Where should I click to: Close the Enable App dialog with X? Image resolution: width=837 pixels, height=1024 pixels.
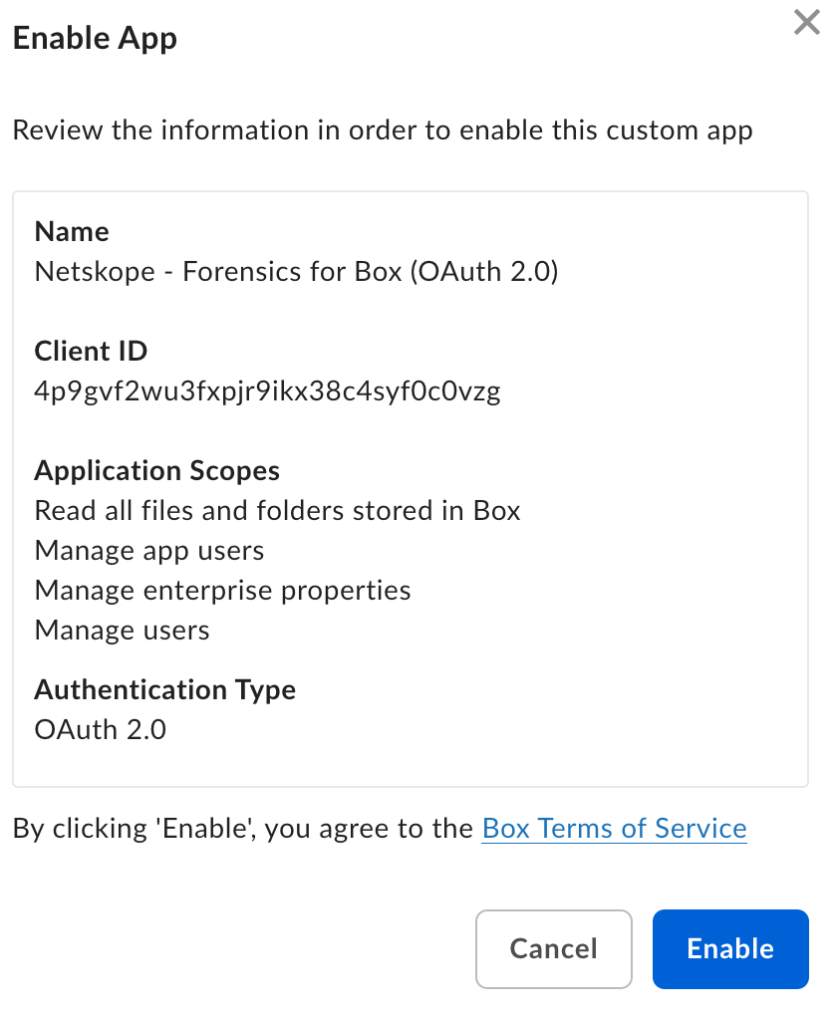[x=807, y=22]
